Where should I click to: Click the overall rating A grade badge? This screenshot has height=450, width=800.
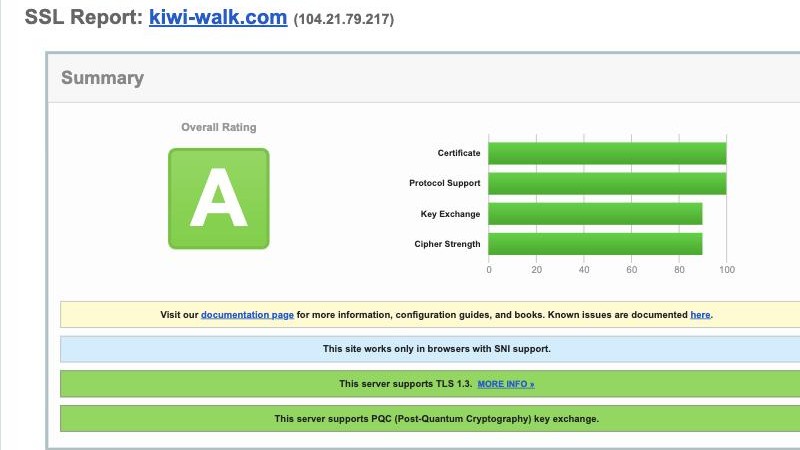(x=219, y=198)
